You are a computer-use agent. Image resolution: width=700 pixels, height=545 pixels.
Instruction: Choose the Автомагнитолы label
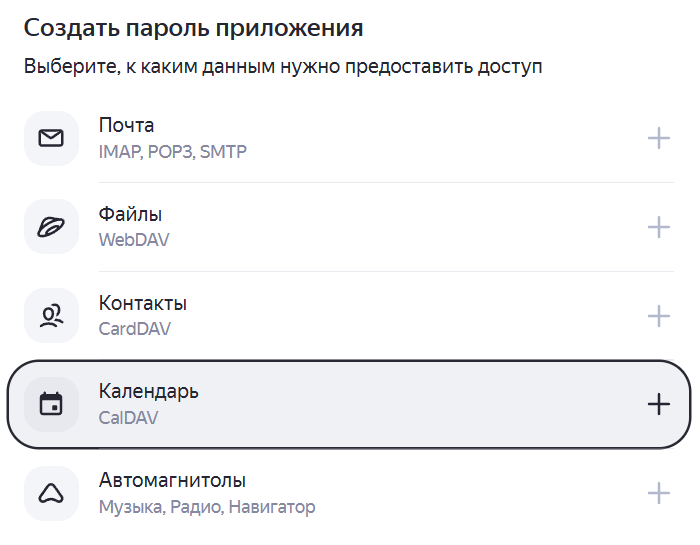tap(172, 480)
